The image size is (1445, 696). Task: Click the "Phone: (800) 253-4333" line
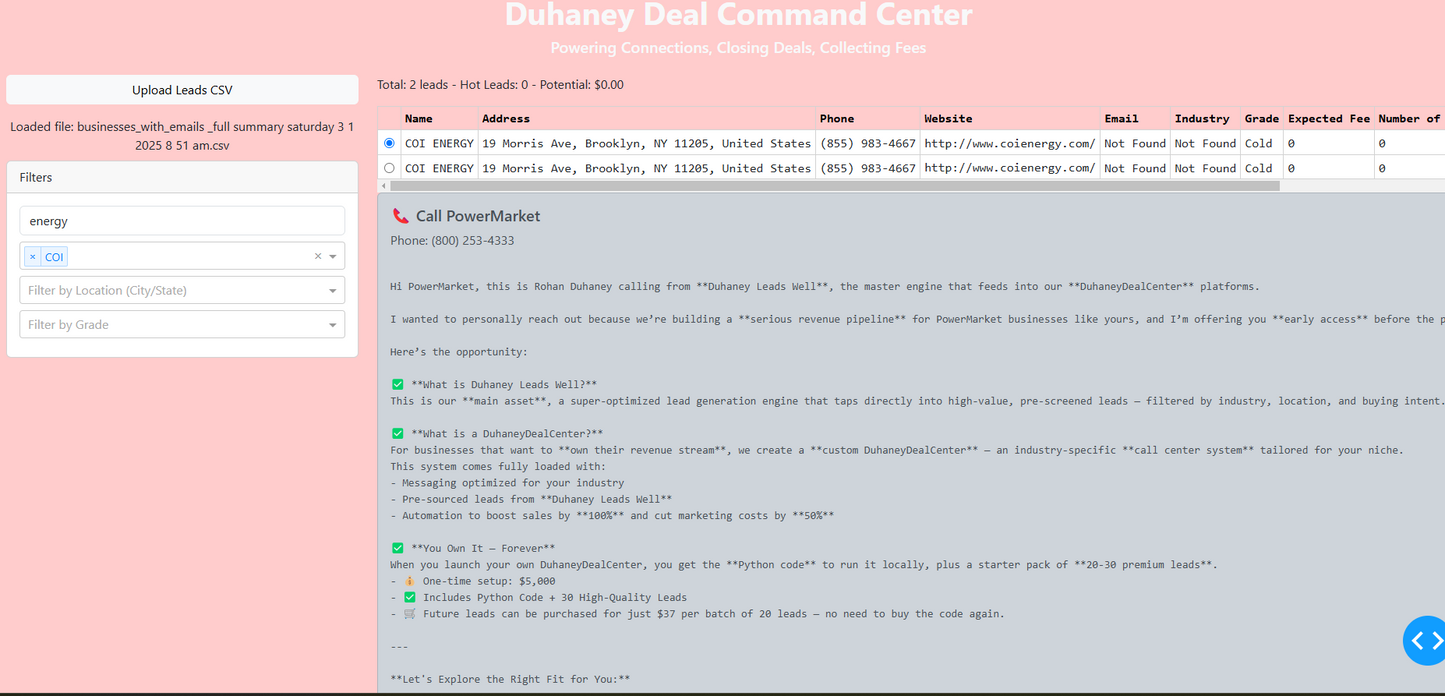452,241
